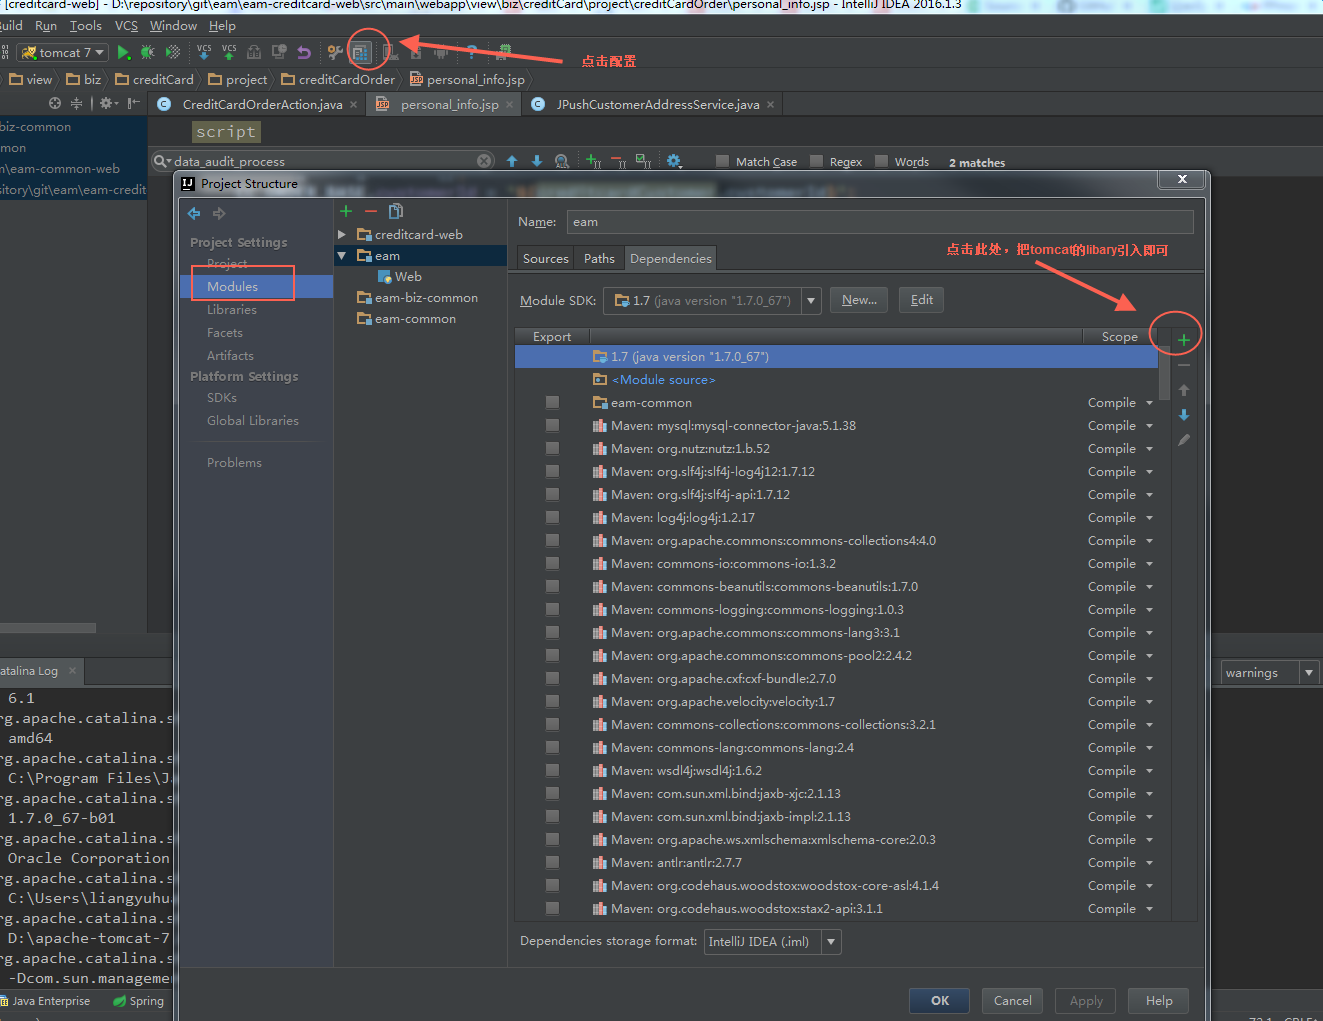Close the CreditCardOrderAction.java tab
This screenshot has height=1021, width=1323.
[354, 105]
